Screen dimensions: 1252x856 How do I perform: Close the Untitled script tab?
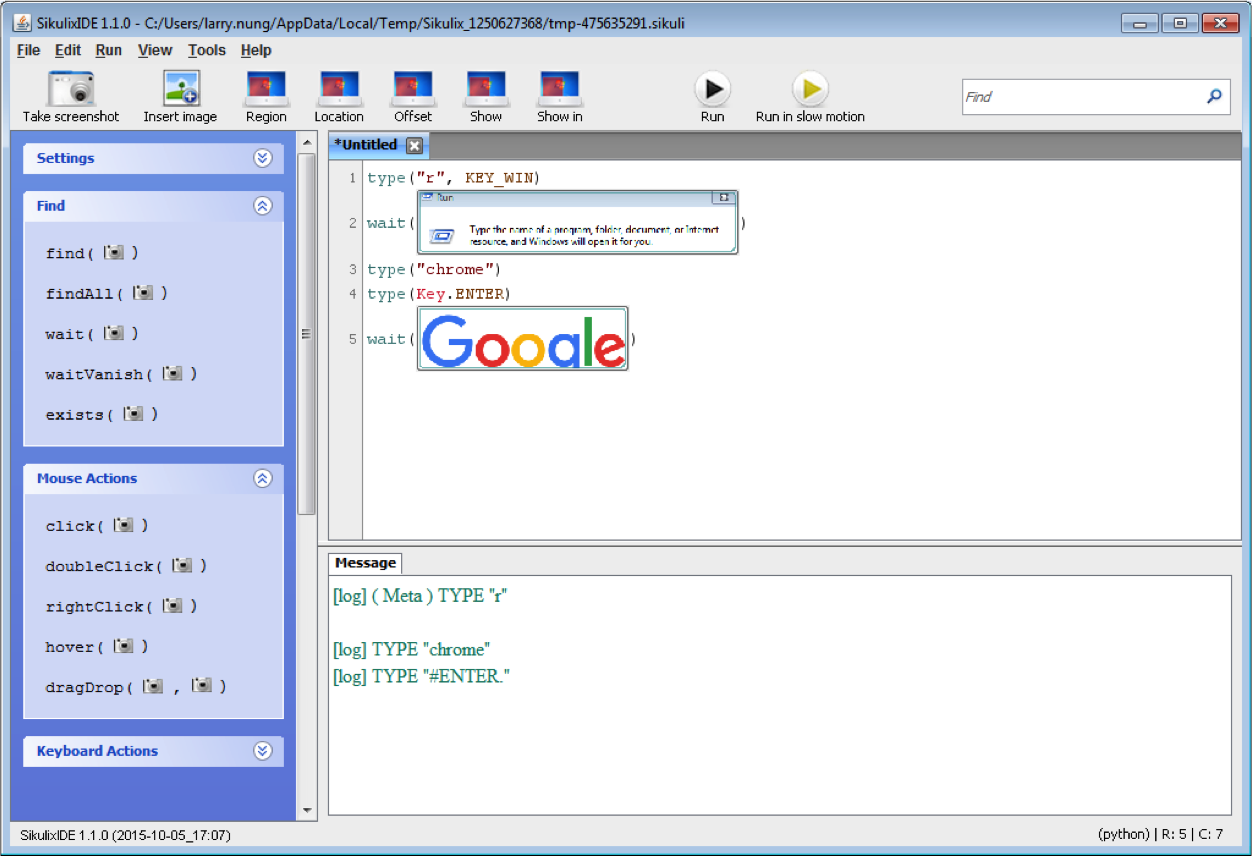point(414,146)
